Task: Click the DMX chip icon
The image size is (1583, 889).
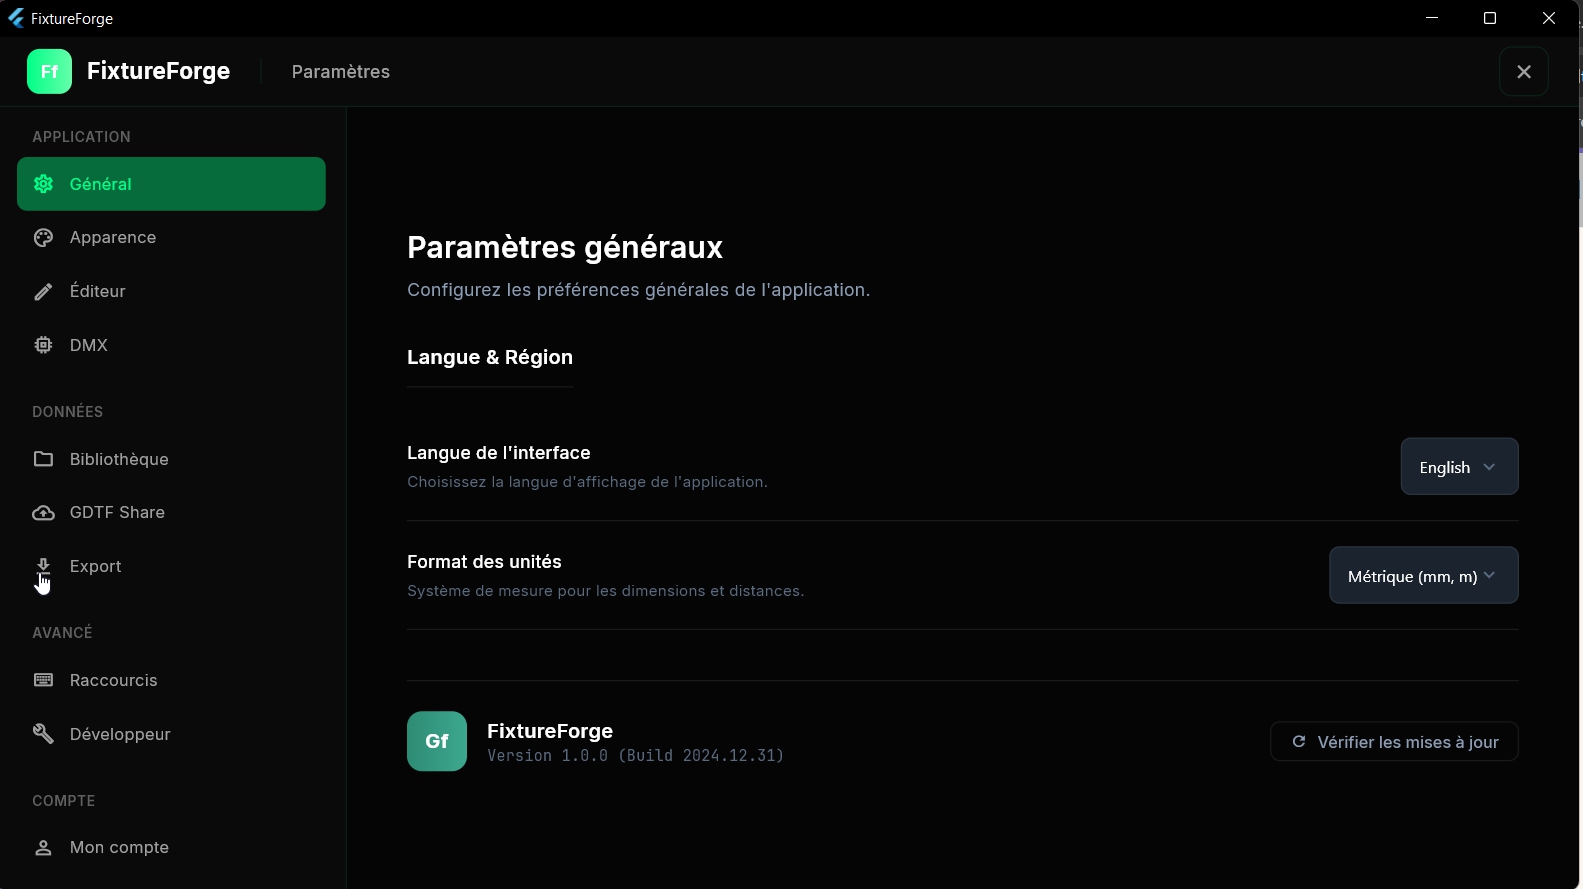Action: (43, 345)
